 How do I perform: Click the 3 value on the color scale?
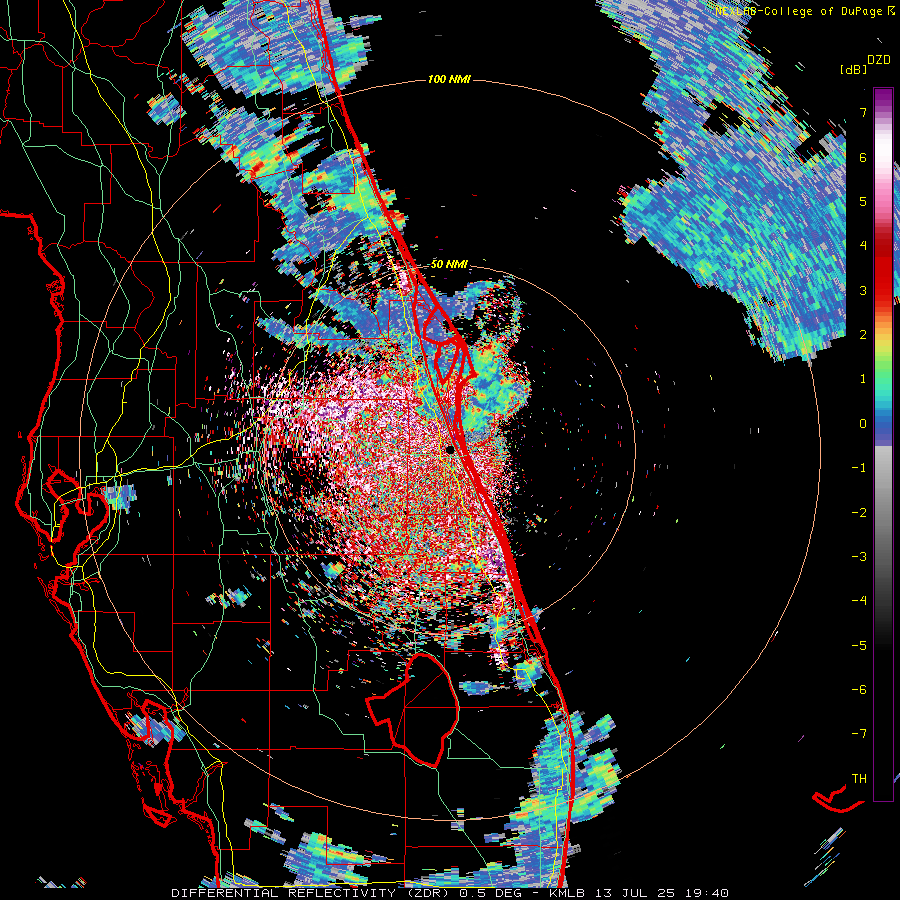pos(863,290)
